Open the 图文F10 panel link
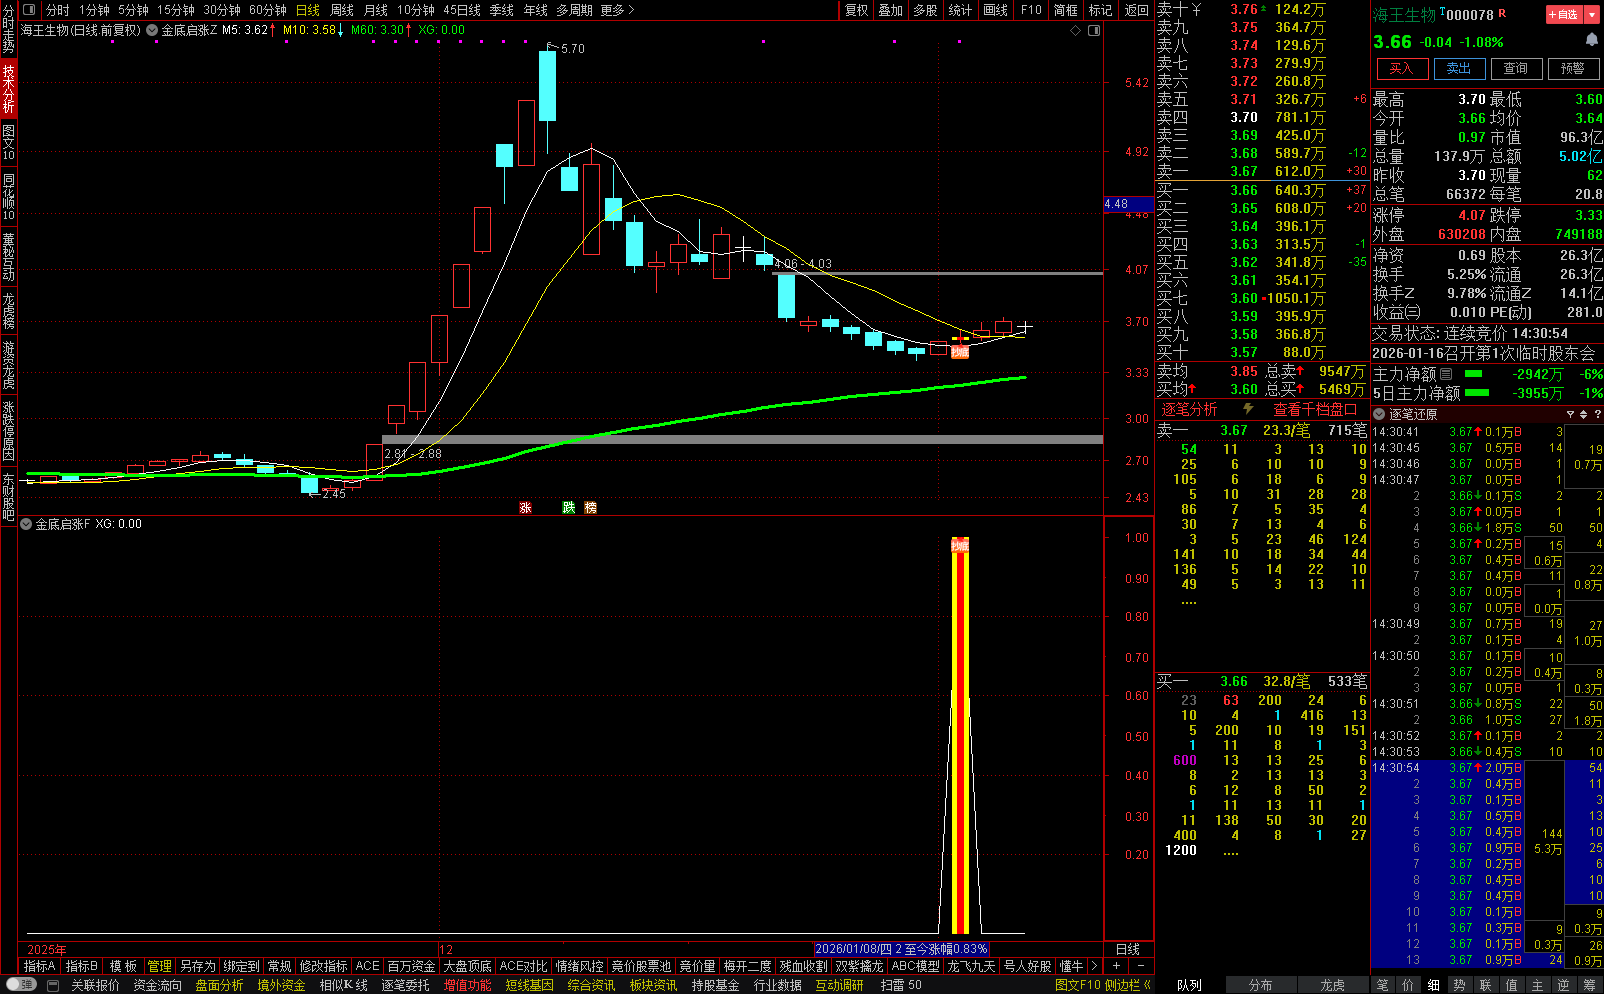Image resolution: width=1604 pixels, height=994 pixels. [1077, 985]
